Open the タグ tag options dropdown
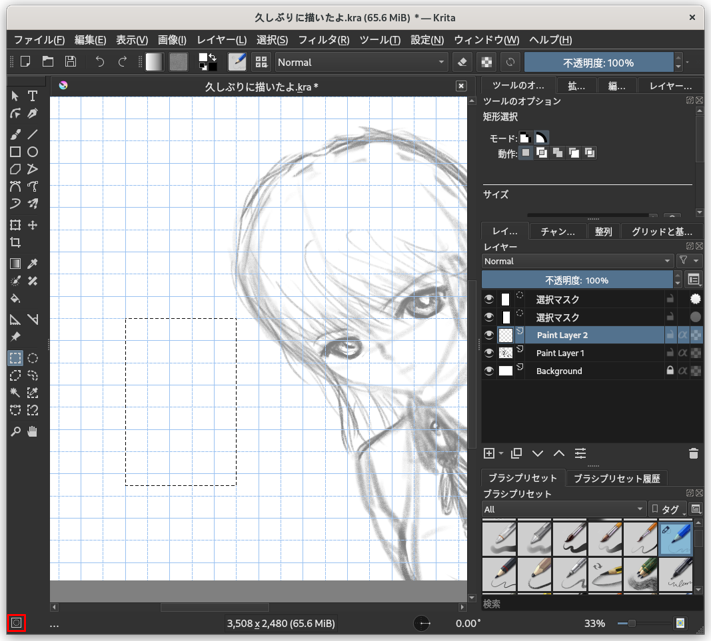 pos(668,509)
